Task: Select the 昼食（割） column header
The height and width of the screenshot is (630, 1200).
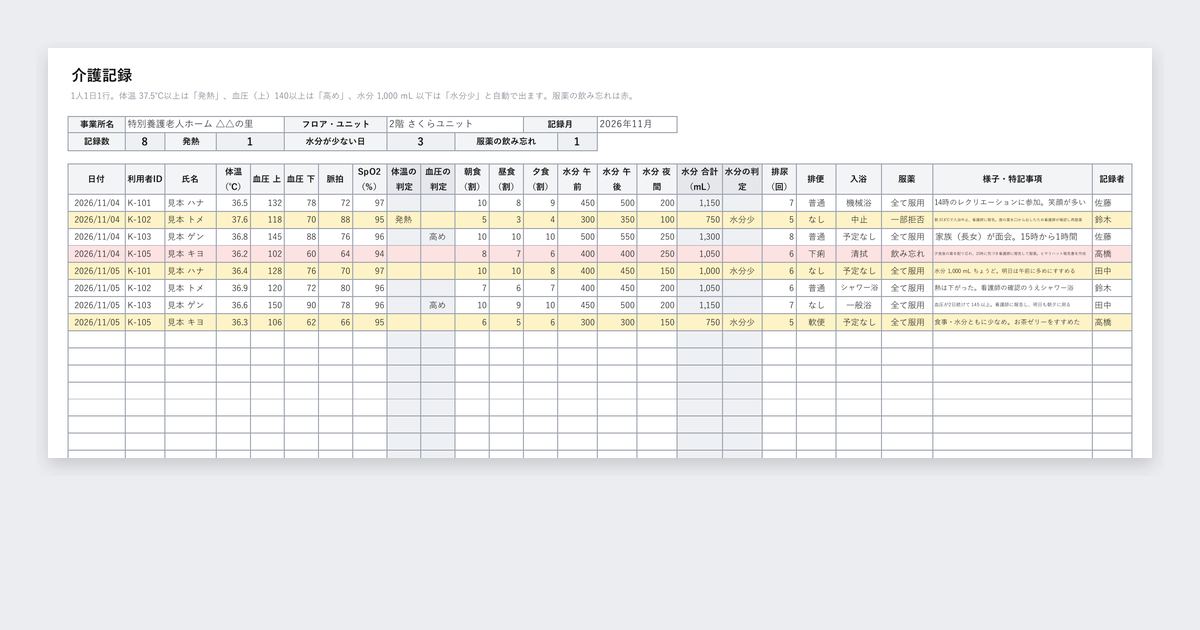Action: (506, 179)
